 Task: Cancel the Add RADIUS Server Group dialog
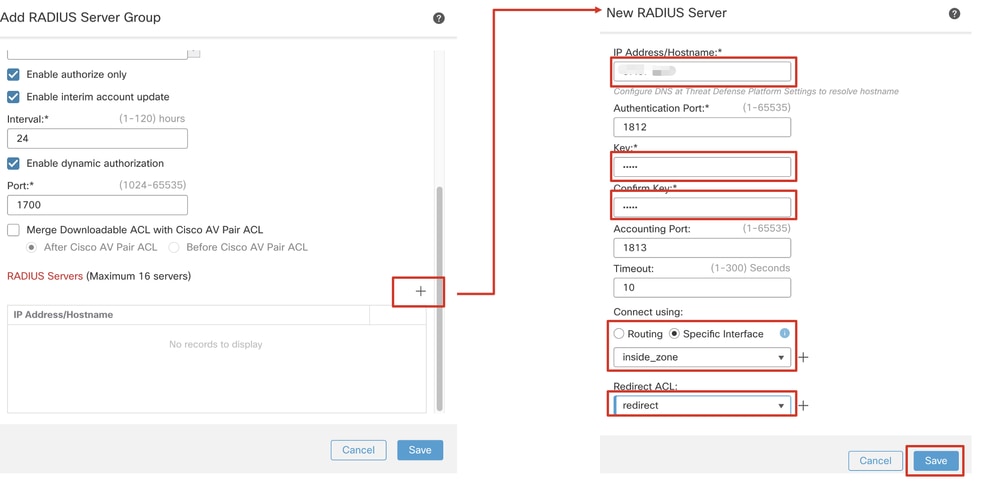(358, 450)
